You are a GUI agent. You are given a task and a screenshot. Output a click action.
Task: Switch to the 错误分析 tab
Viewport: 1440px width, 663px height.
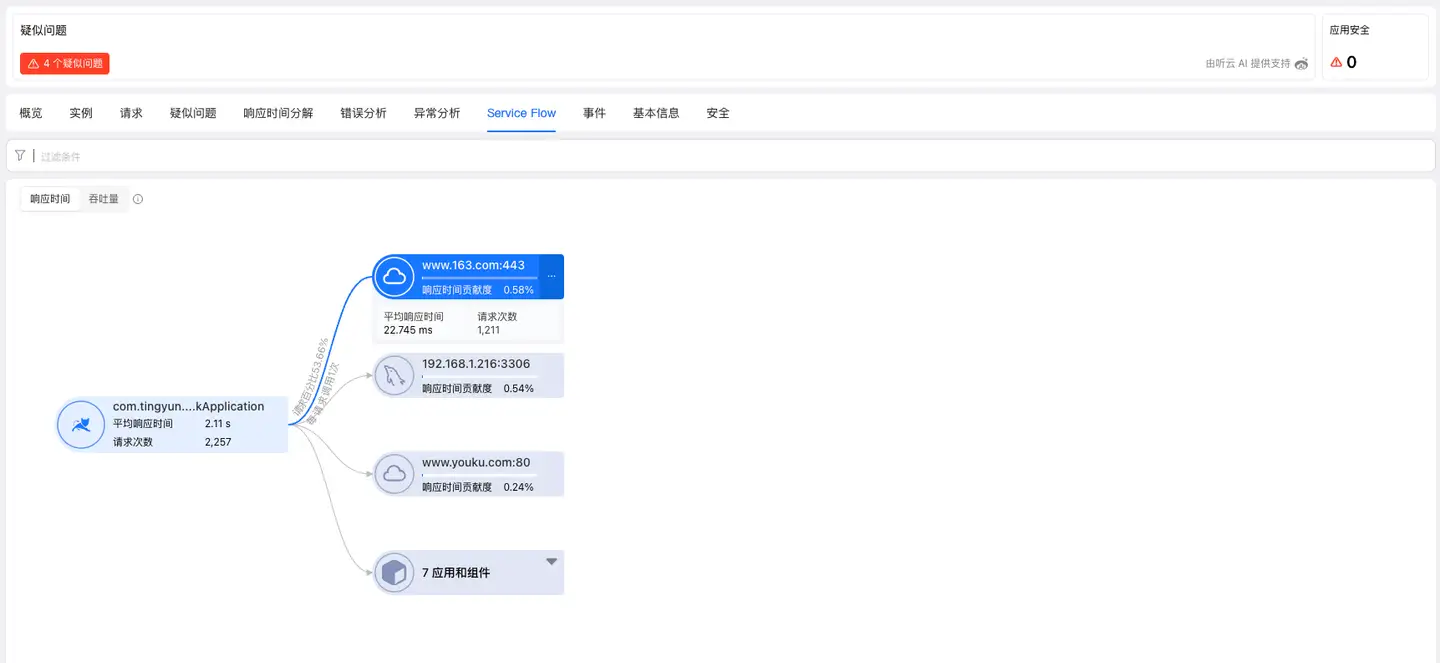(x=363, y=113)
